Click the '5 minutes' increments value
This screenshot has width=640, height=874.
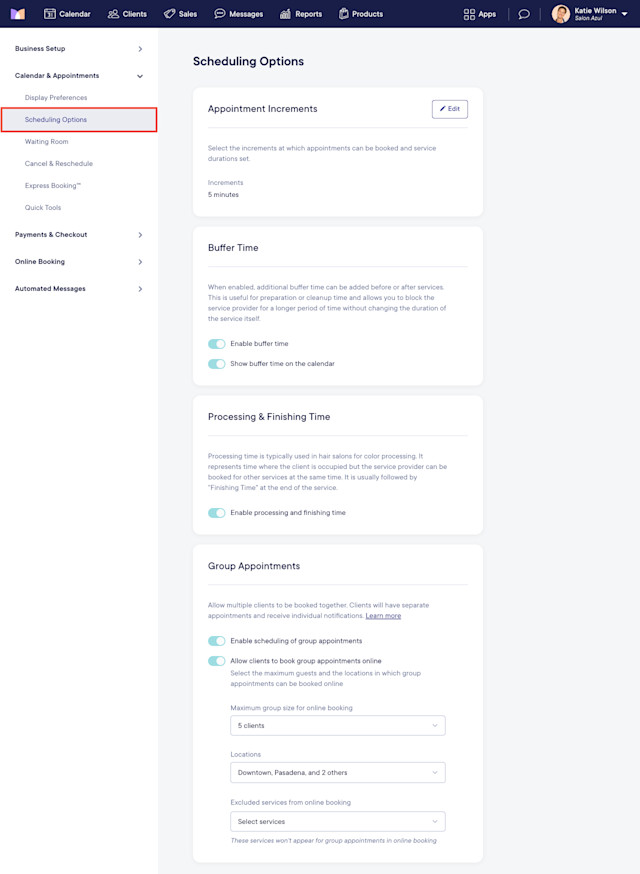coord(223,195)
